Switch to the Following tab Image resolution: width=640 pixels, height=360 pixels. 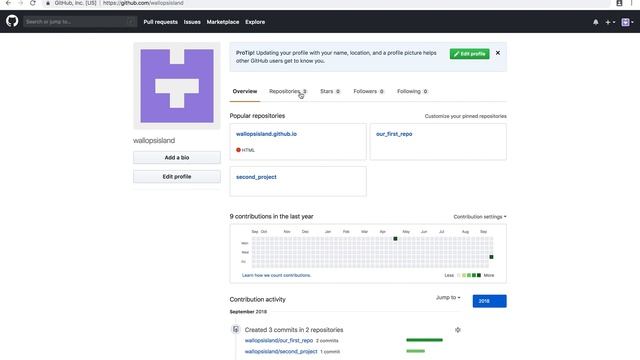412,91
